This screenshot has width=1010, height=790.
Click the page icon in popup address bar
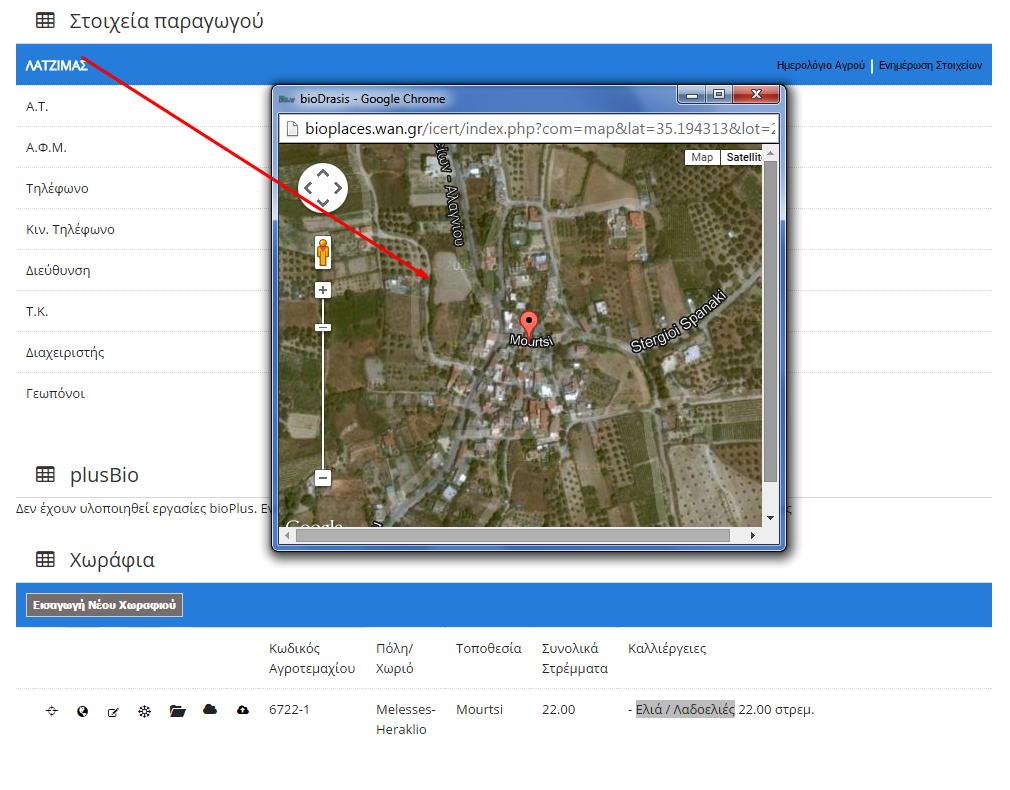point(292,129)
